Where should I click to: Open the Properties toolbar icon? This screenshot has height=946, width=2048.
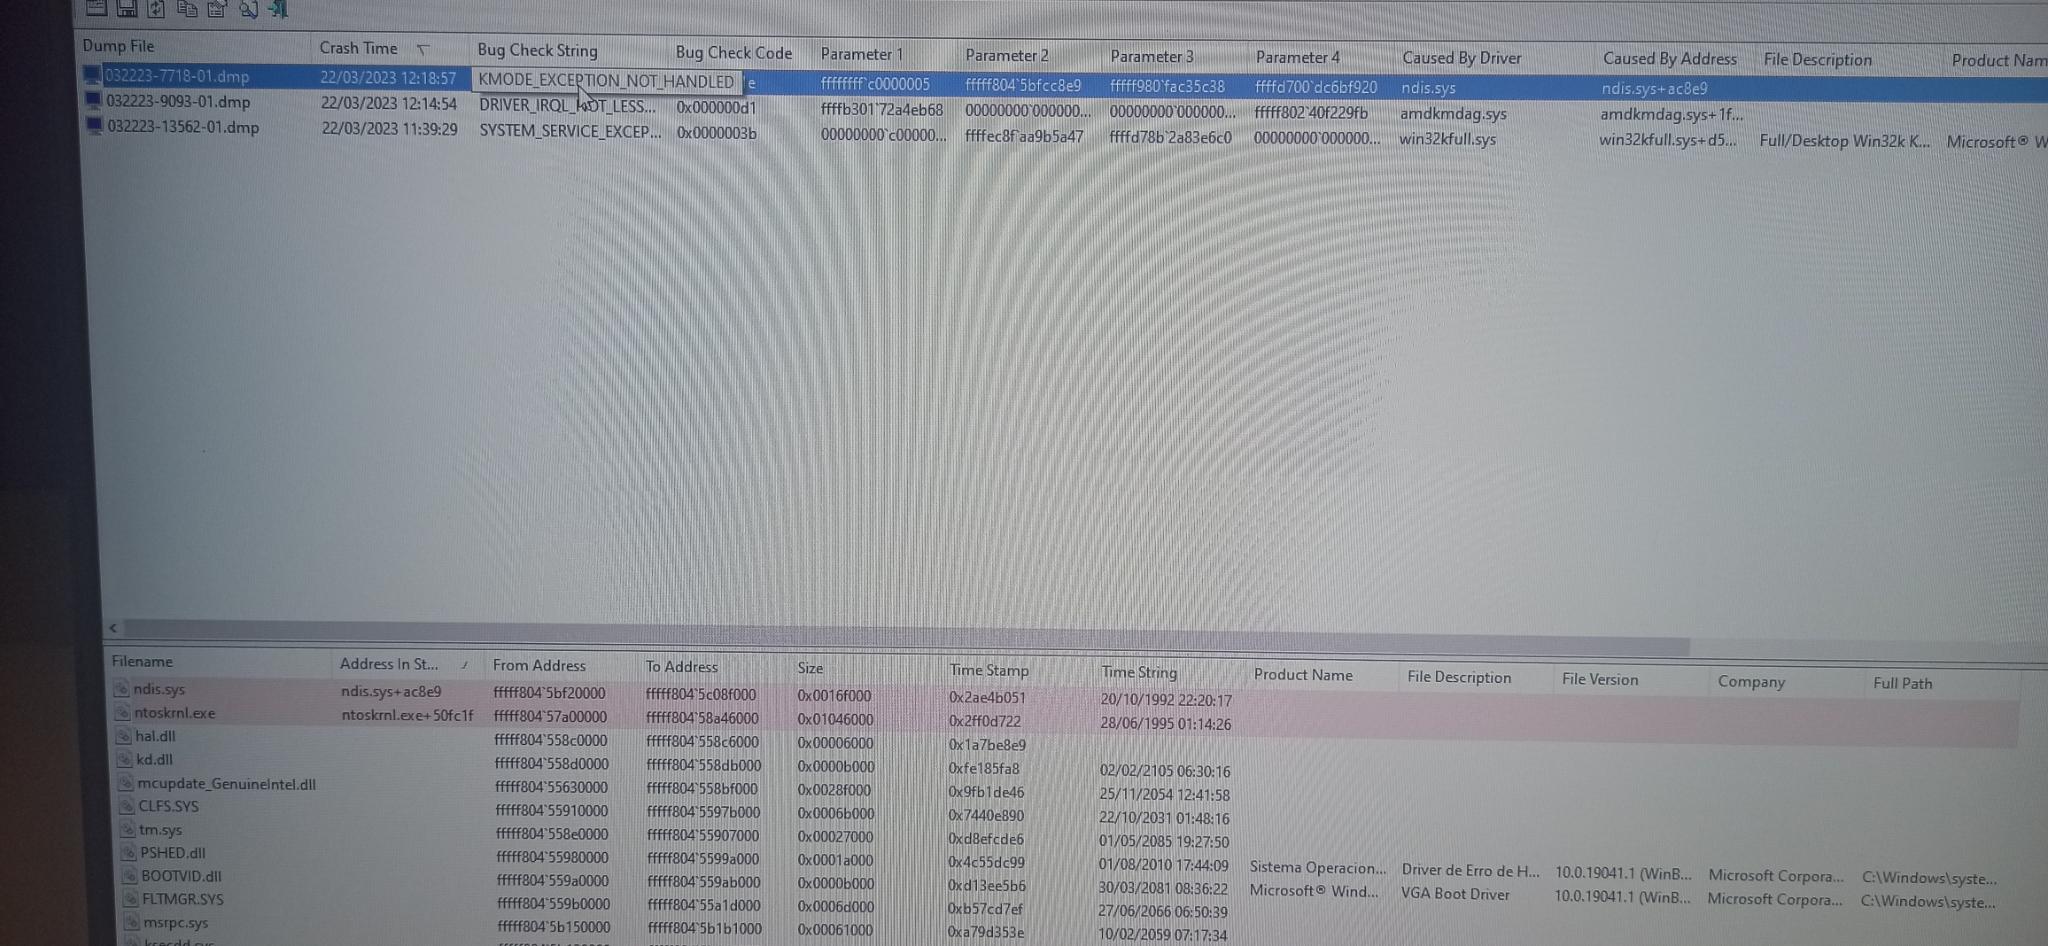217,9
